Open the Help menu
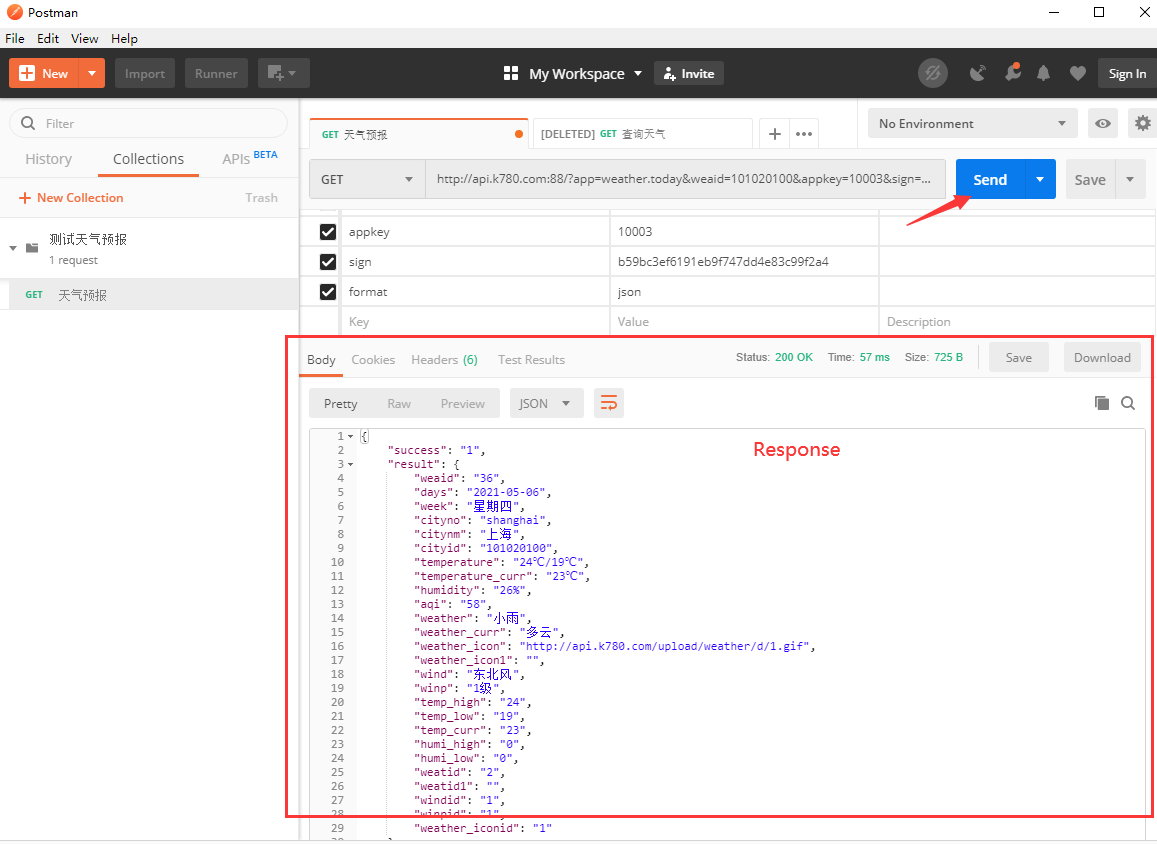This screenshot has height=844, width=1157. coord(125,38)
